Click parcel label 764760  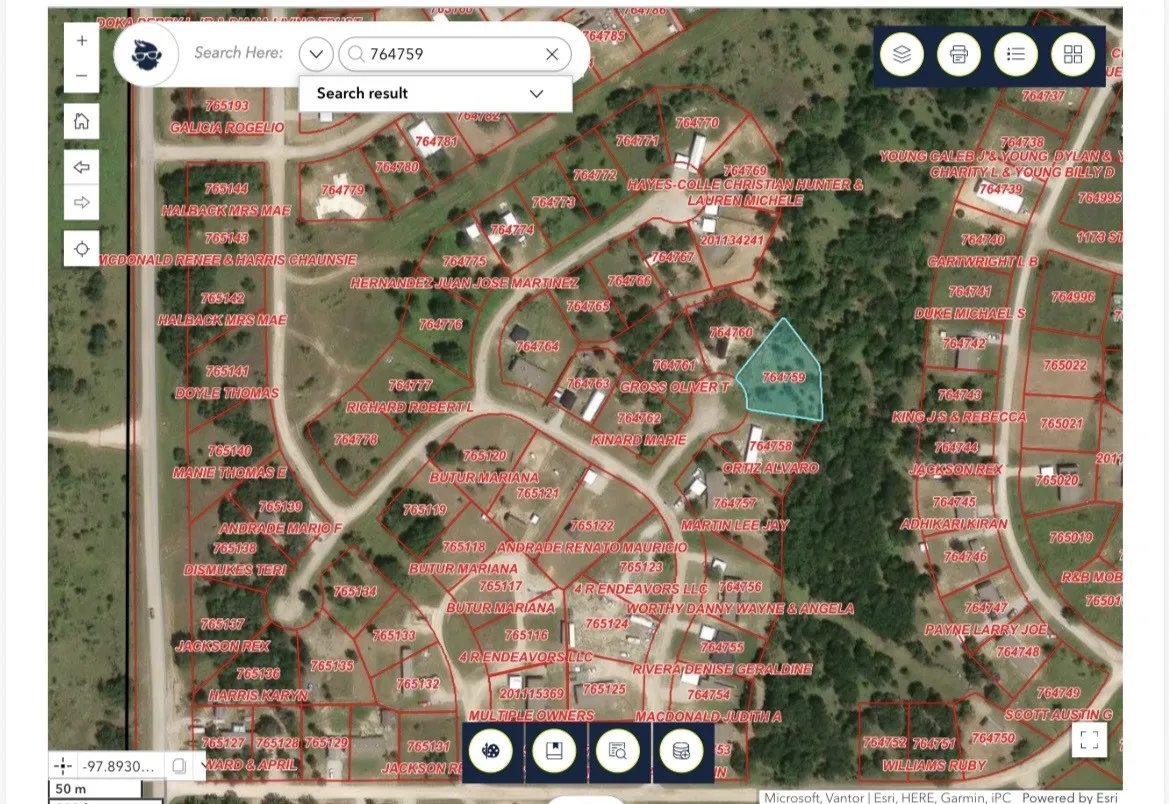coord(731,332)
